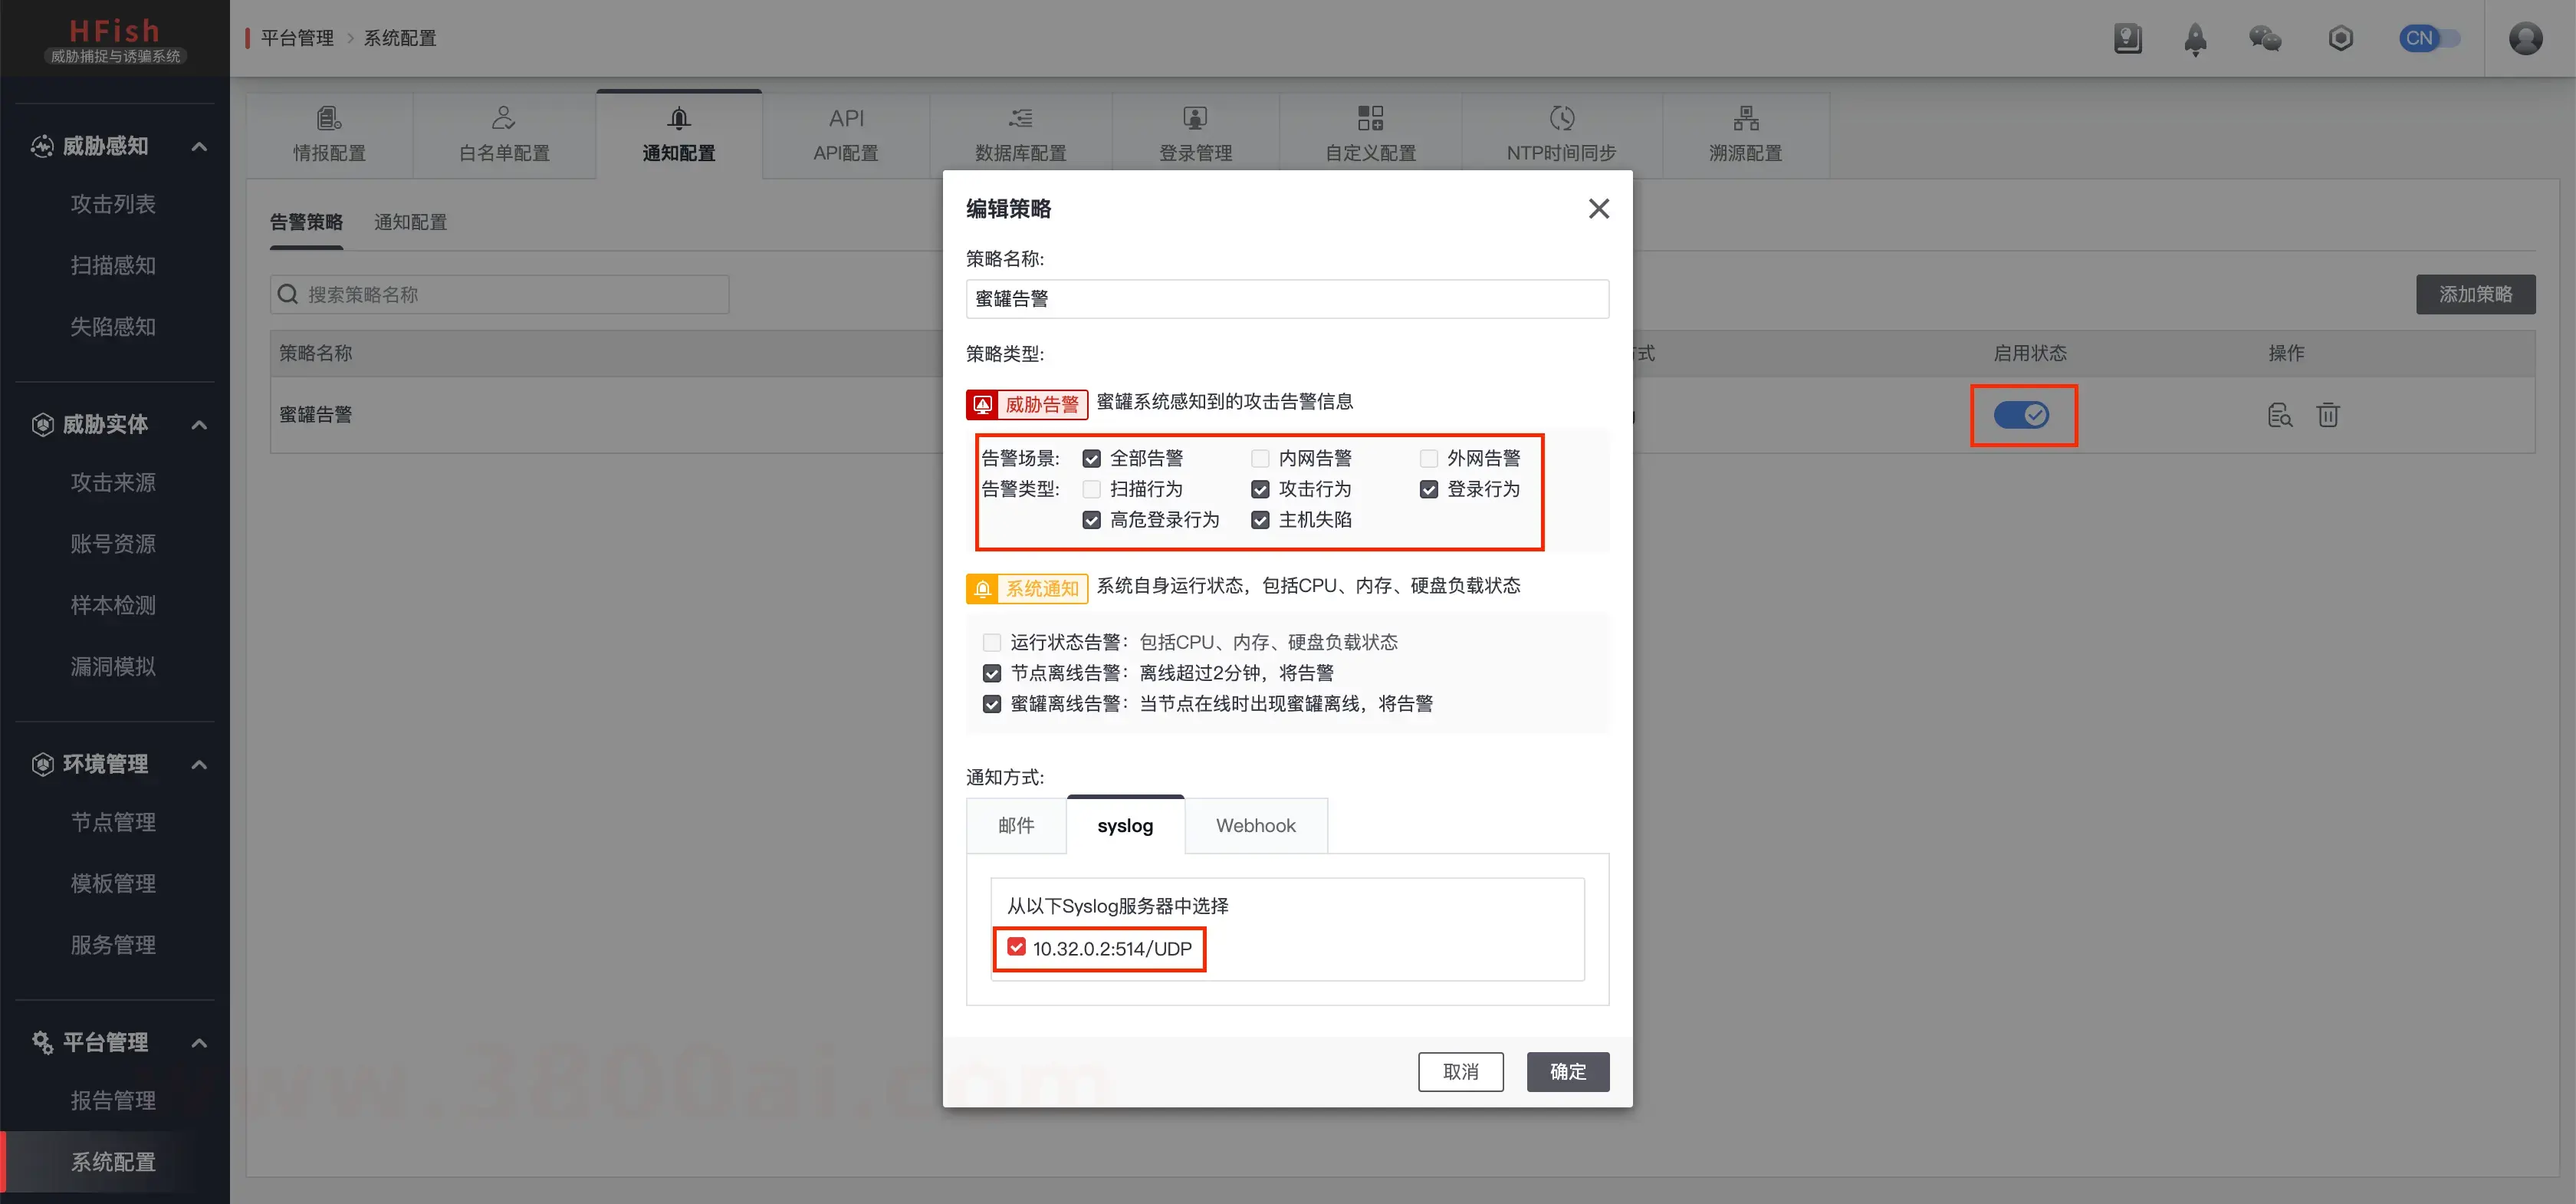Collapse the 平台管理 sidebar group

click(199, 1043)
